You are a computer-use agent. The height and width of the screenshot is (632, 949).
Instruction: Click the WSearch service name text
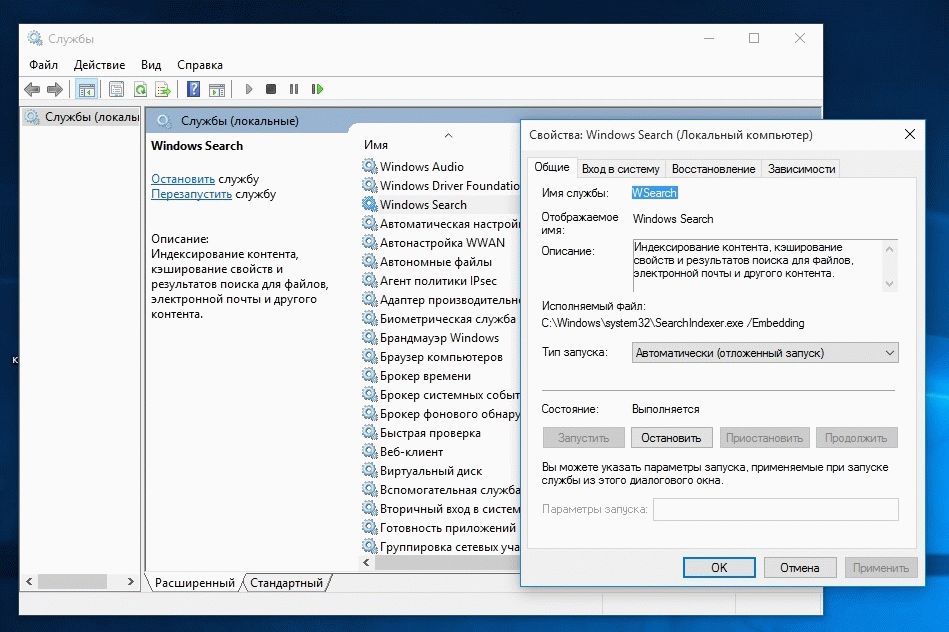tap(654, 193)
